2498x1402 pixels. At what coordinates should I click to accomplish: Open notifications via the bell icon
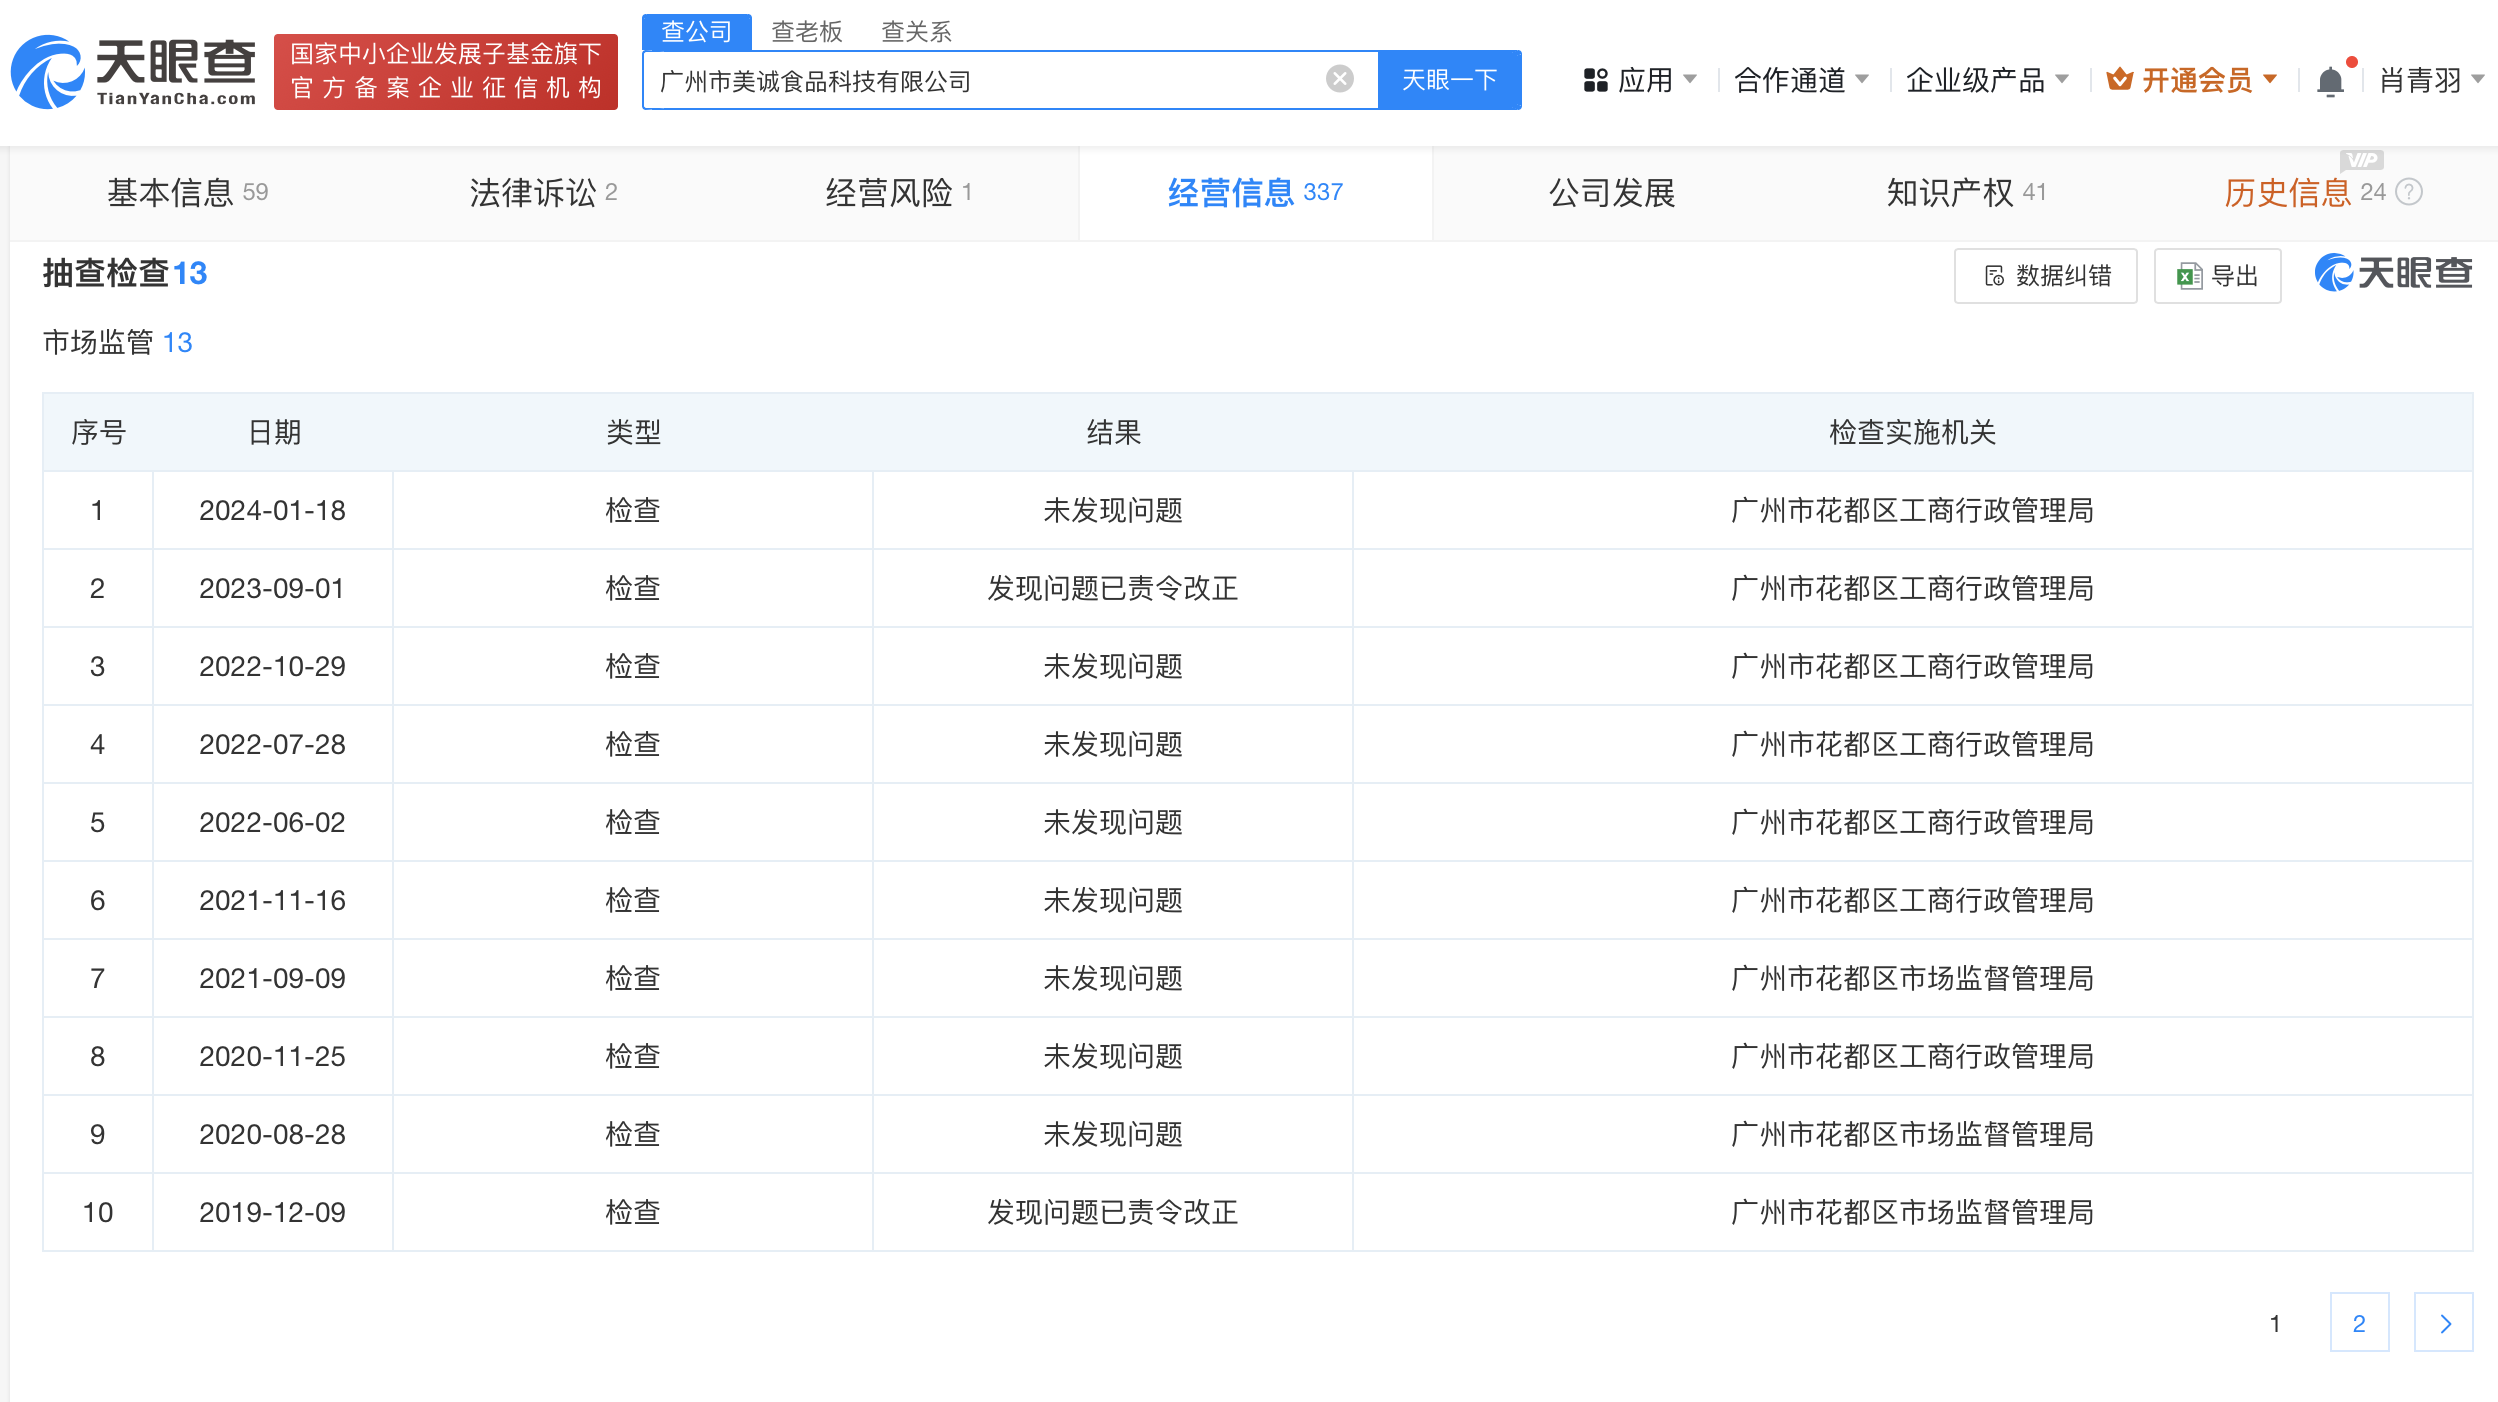[x=2330, y=80]
